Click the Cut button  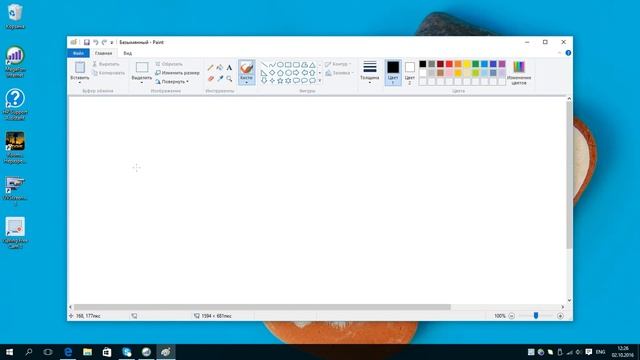[x=106, y=64]
